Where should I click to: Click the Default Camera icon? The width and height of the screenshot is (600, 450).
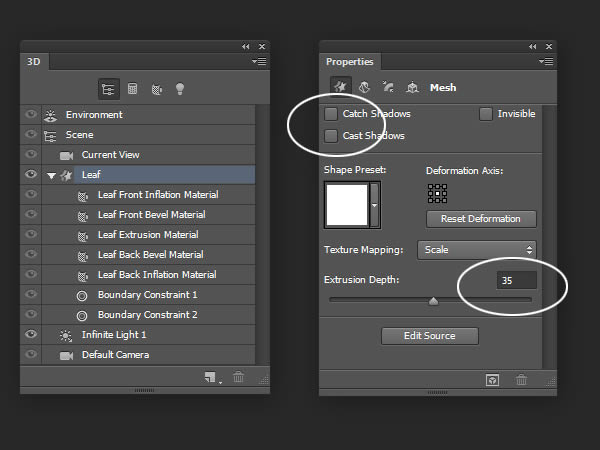[x=67, y=355]
